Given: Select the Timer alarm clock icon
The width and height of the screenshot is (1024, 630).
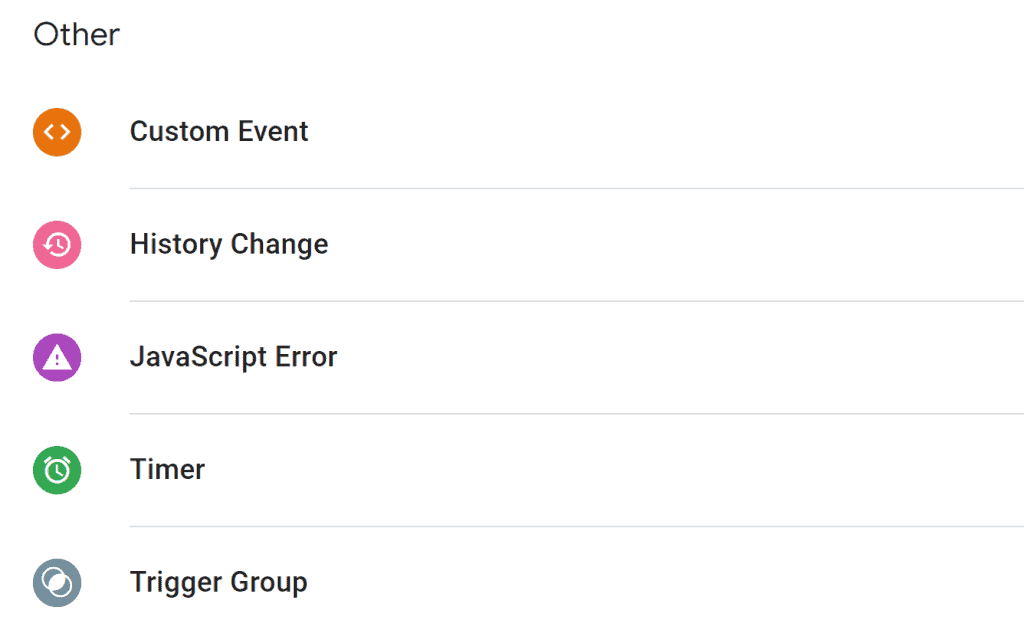Looking at the screenshot, I should (x=56, y=470).
